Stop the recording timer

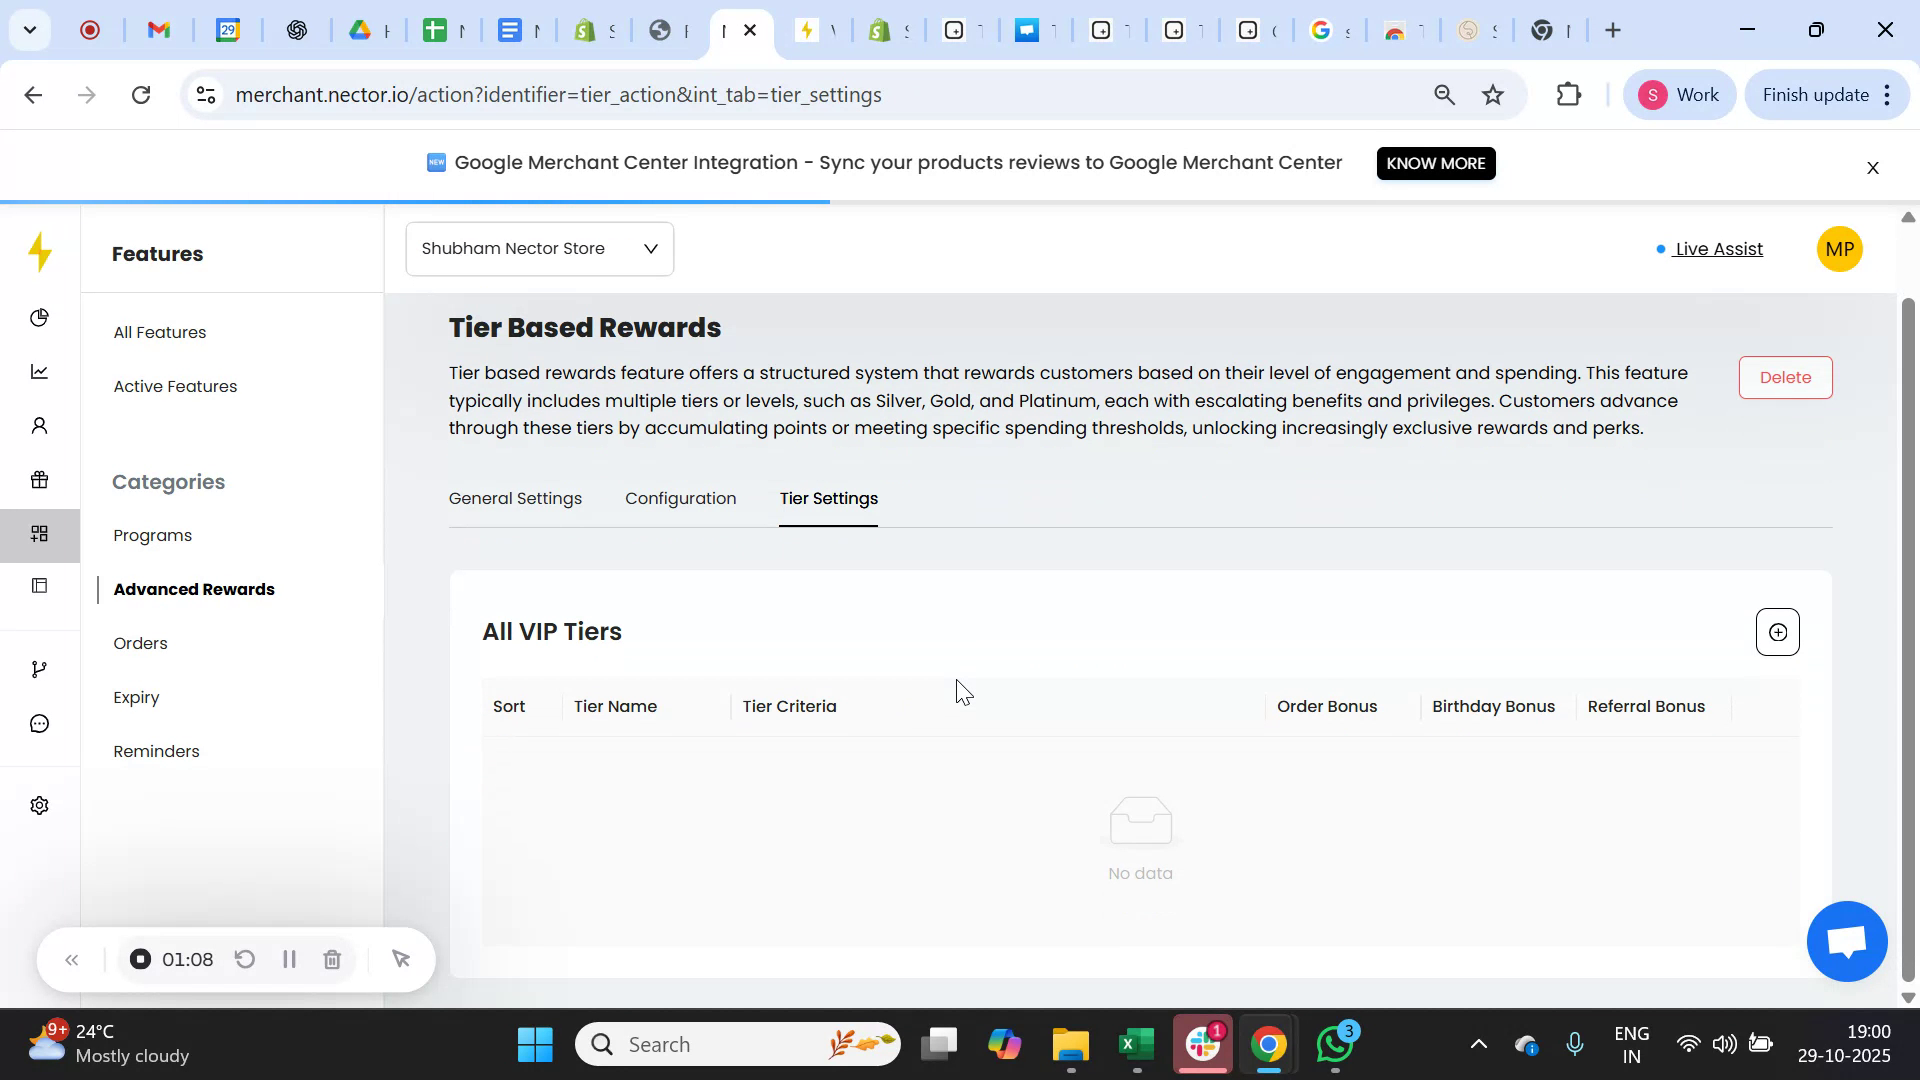pos(139,959)
